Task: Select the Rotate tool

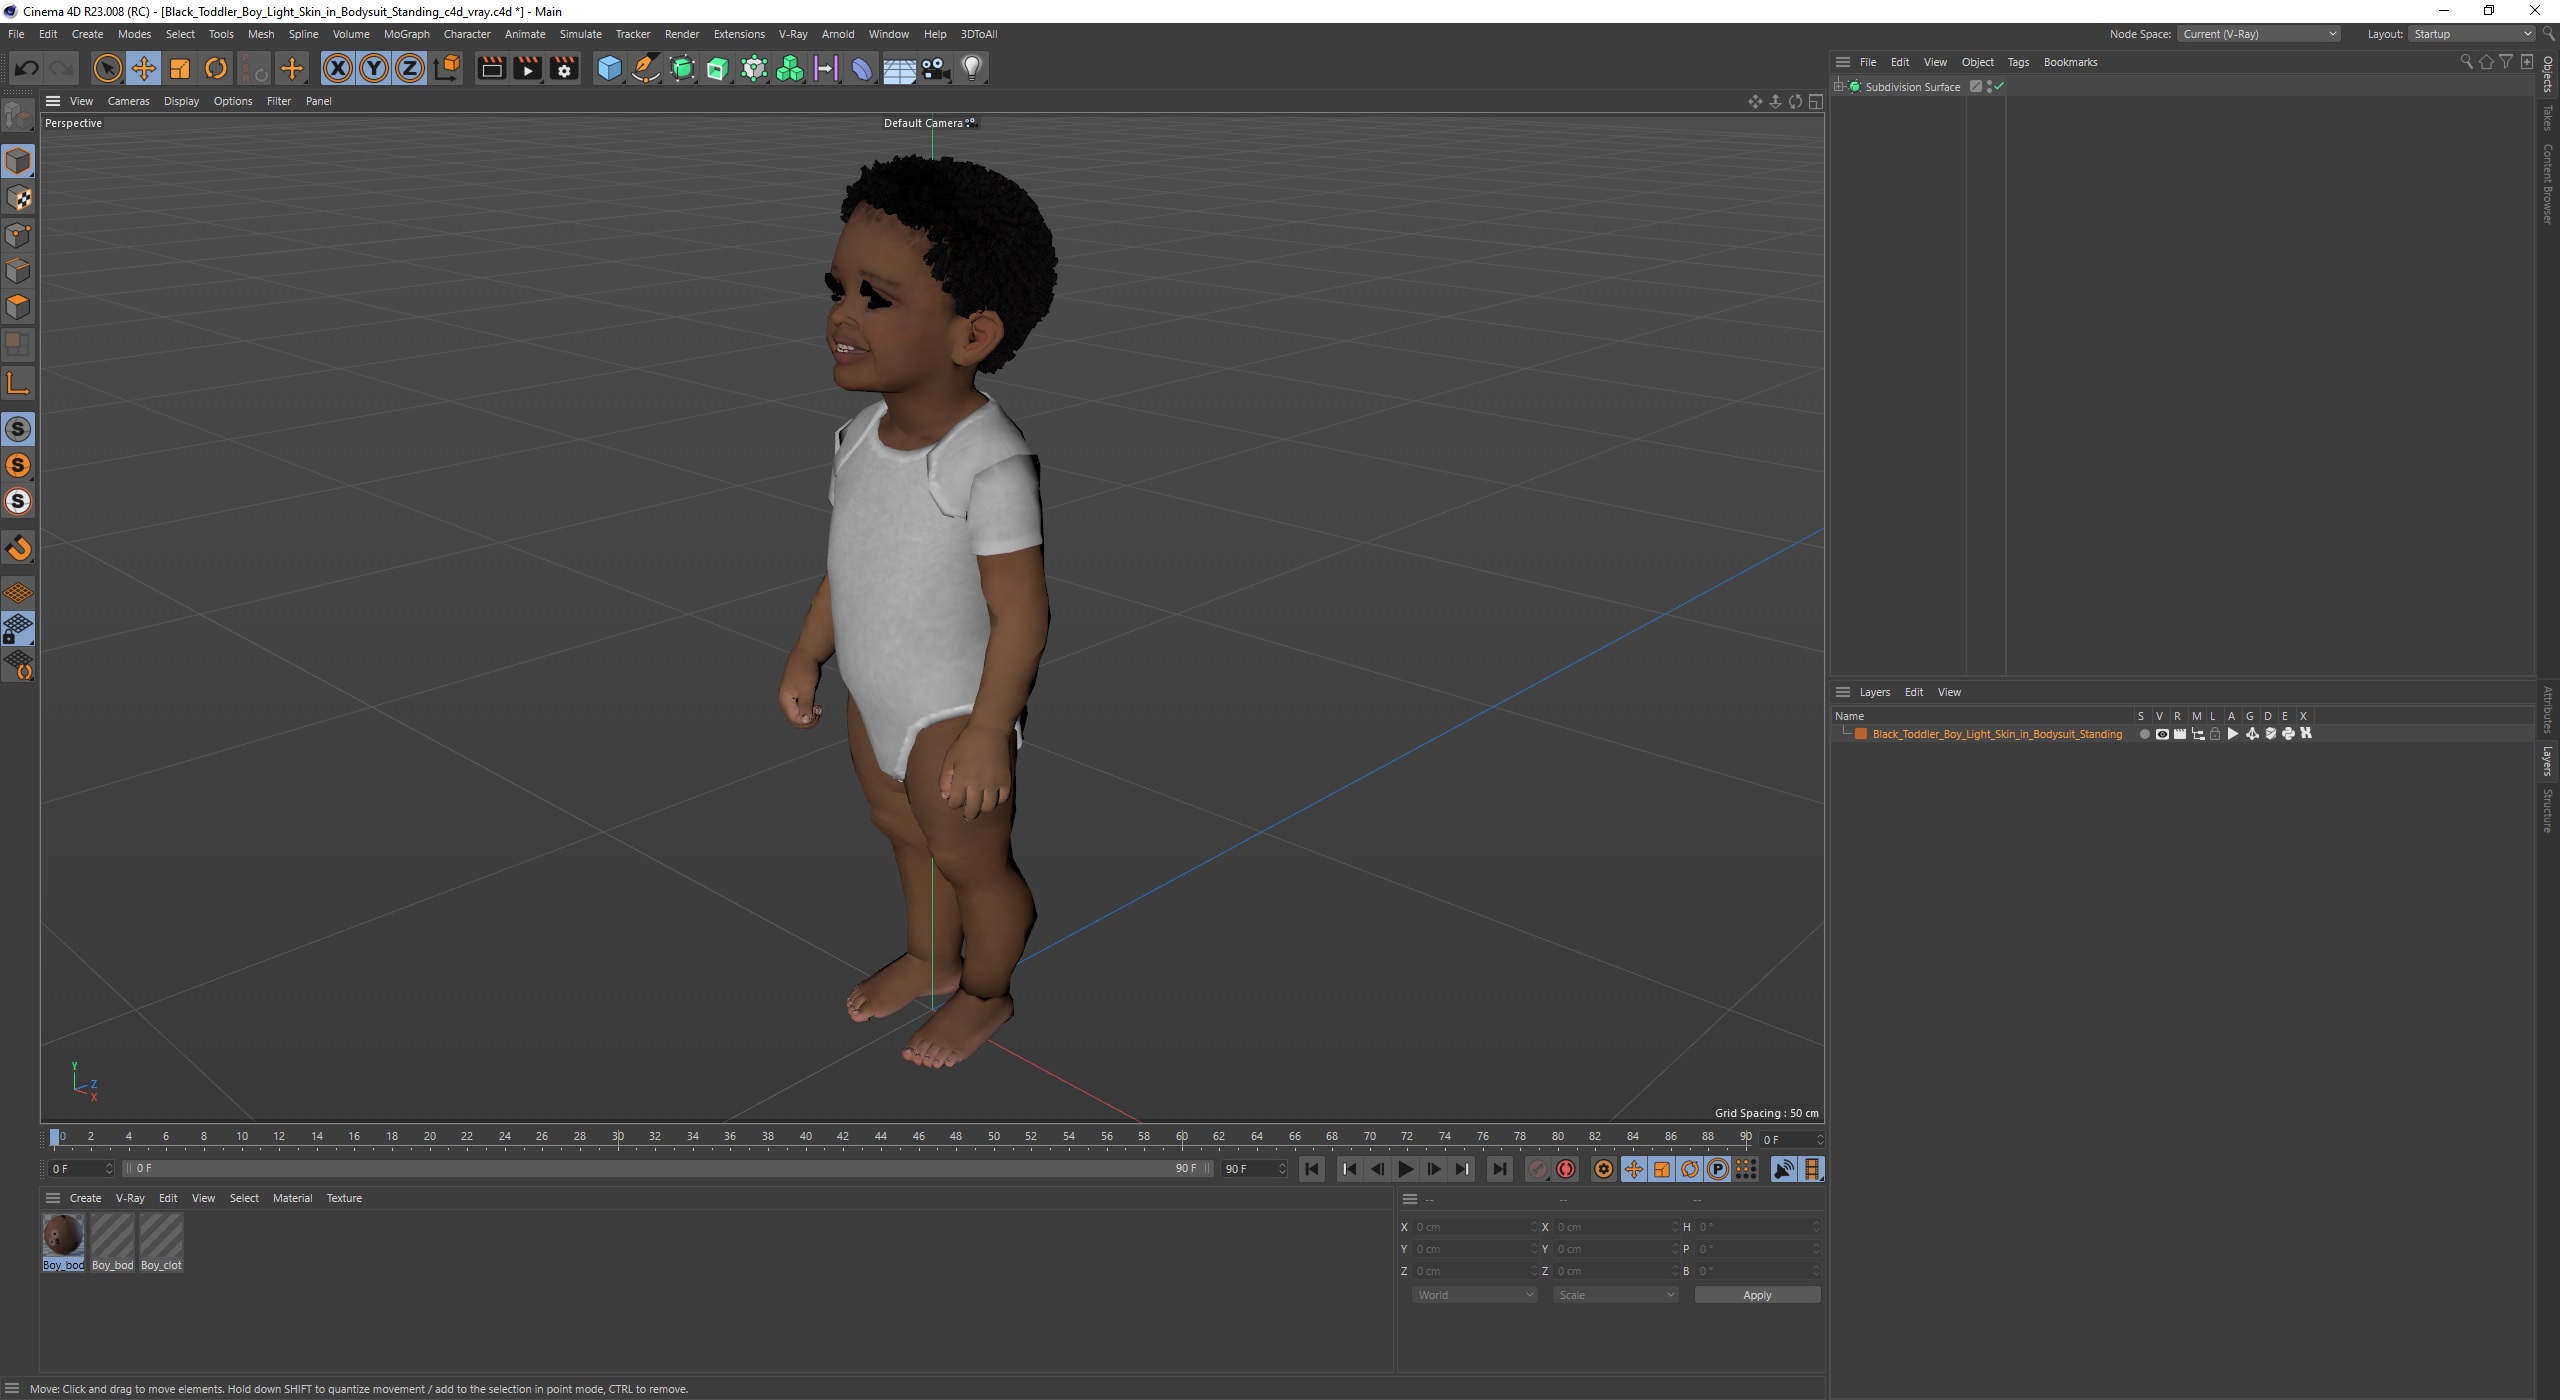Action: click(216, 68)
